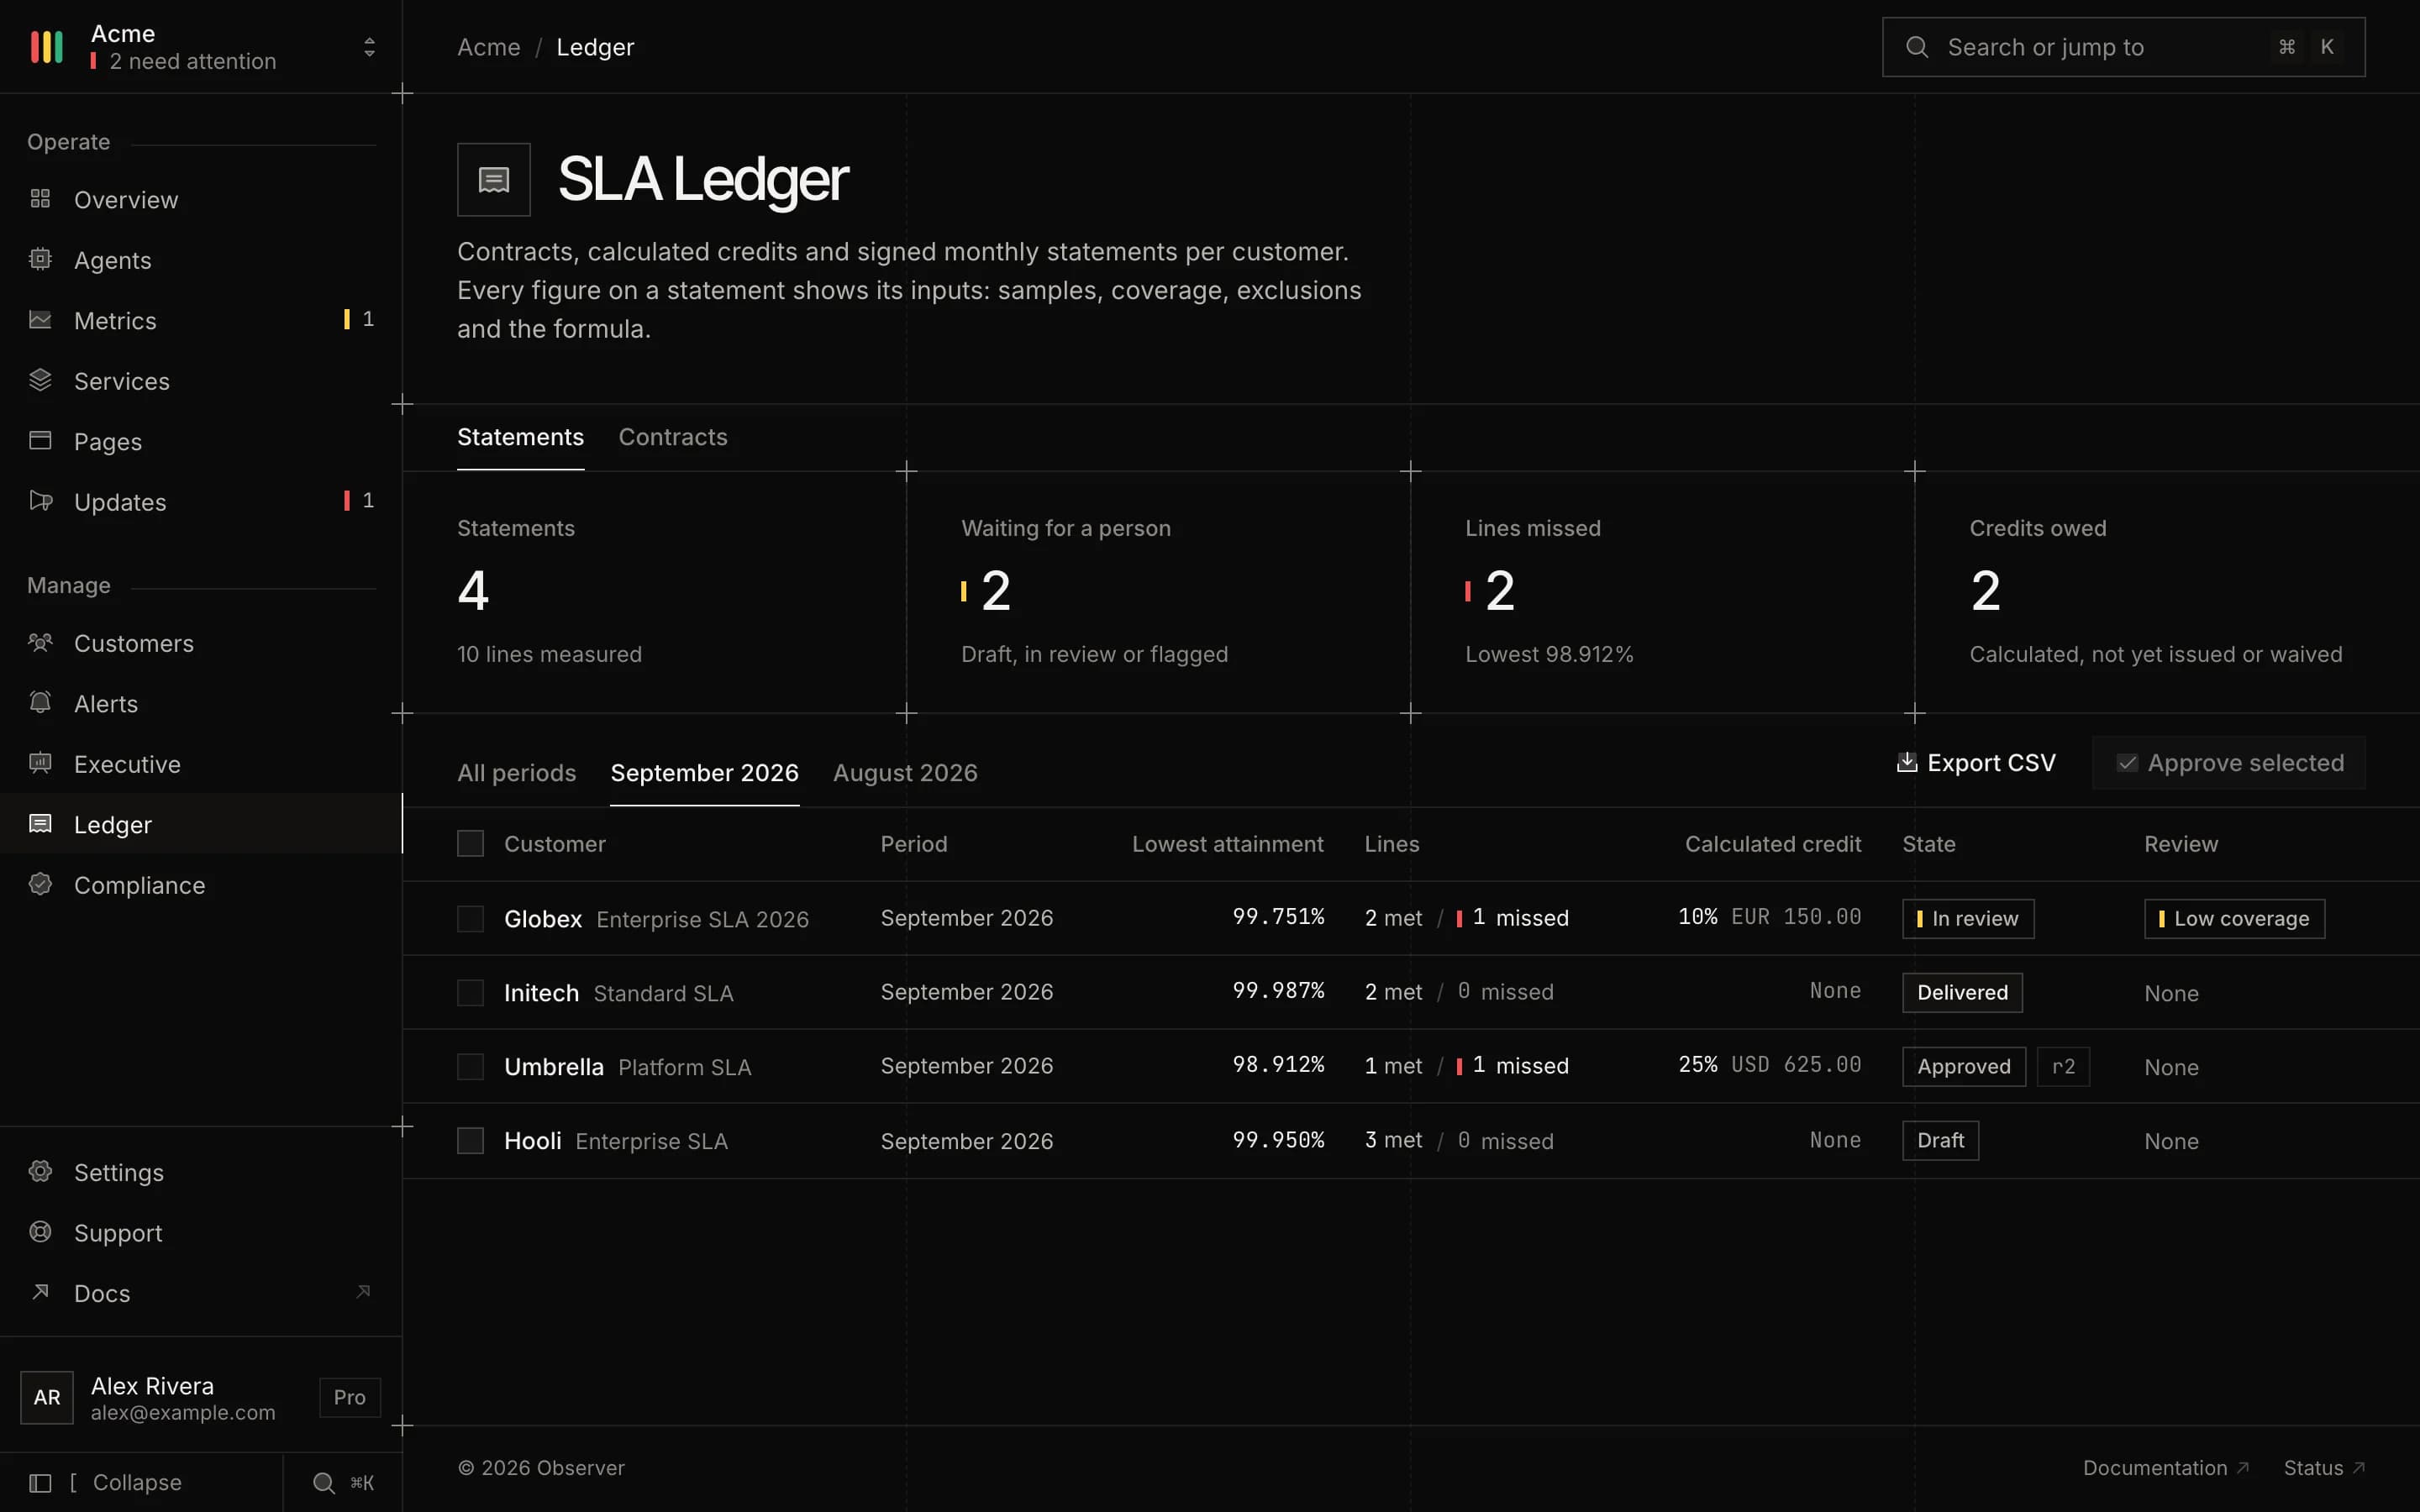Click the sidebar search magnifier icon

324,1482
